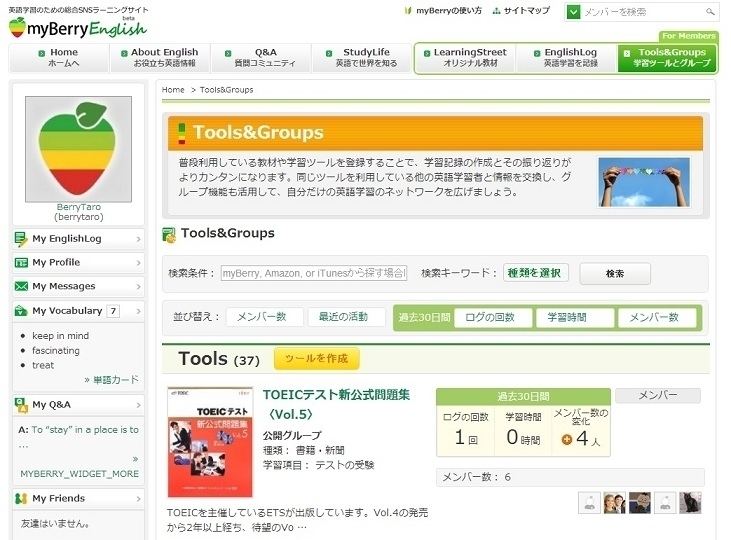The height and width of the screenshot is (540, 731).
Task: Click Home in the breadcrumb
Action: [173, 90]
